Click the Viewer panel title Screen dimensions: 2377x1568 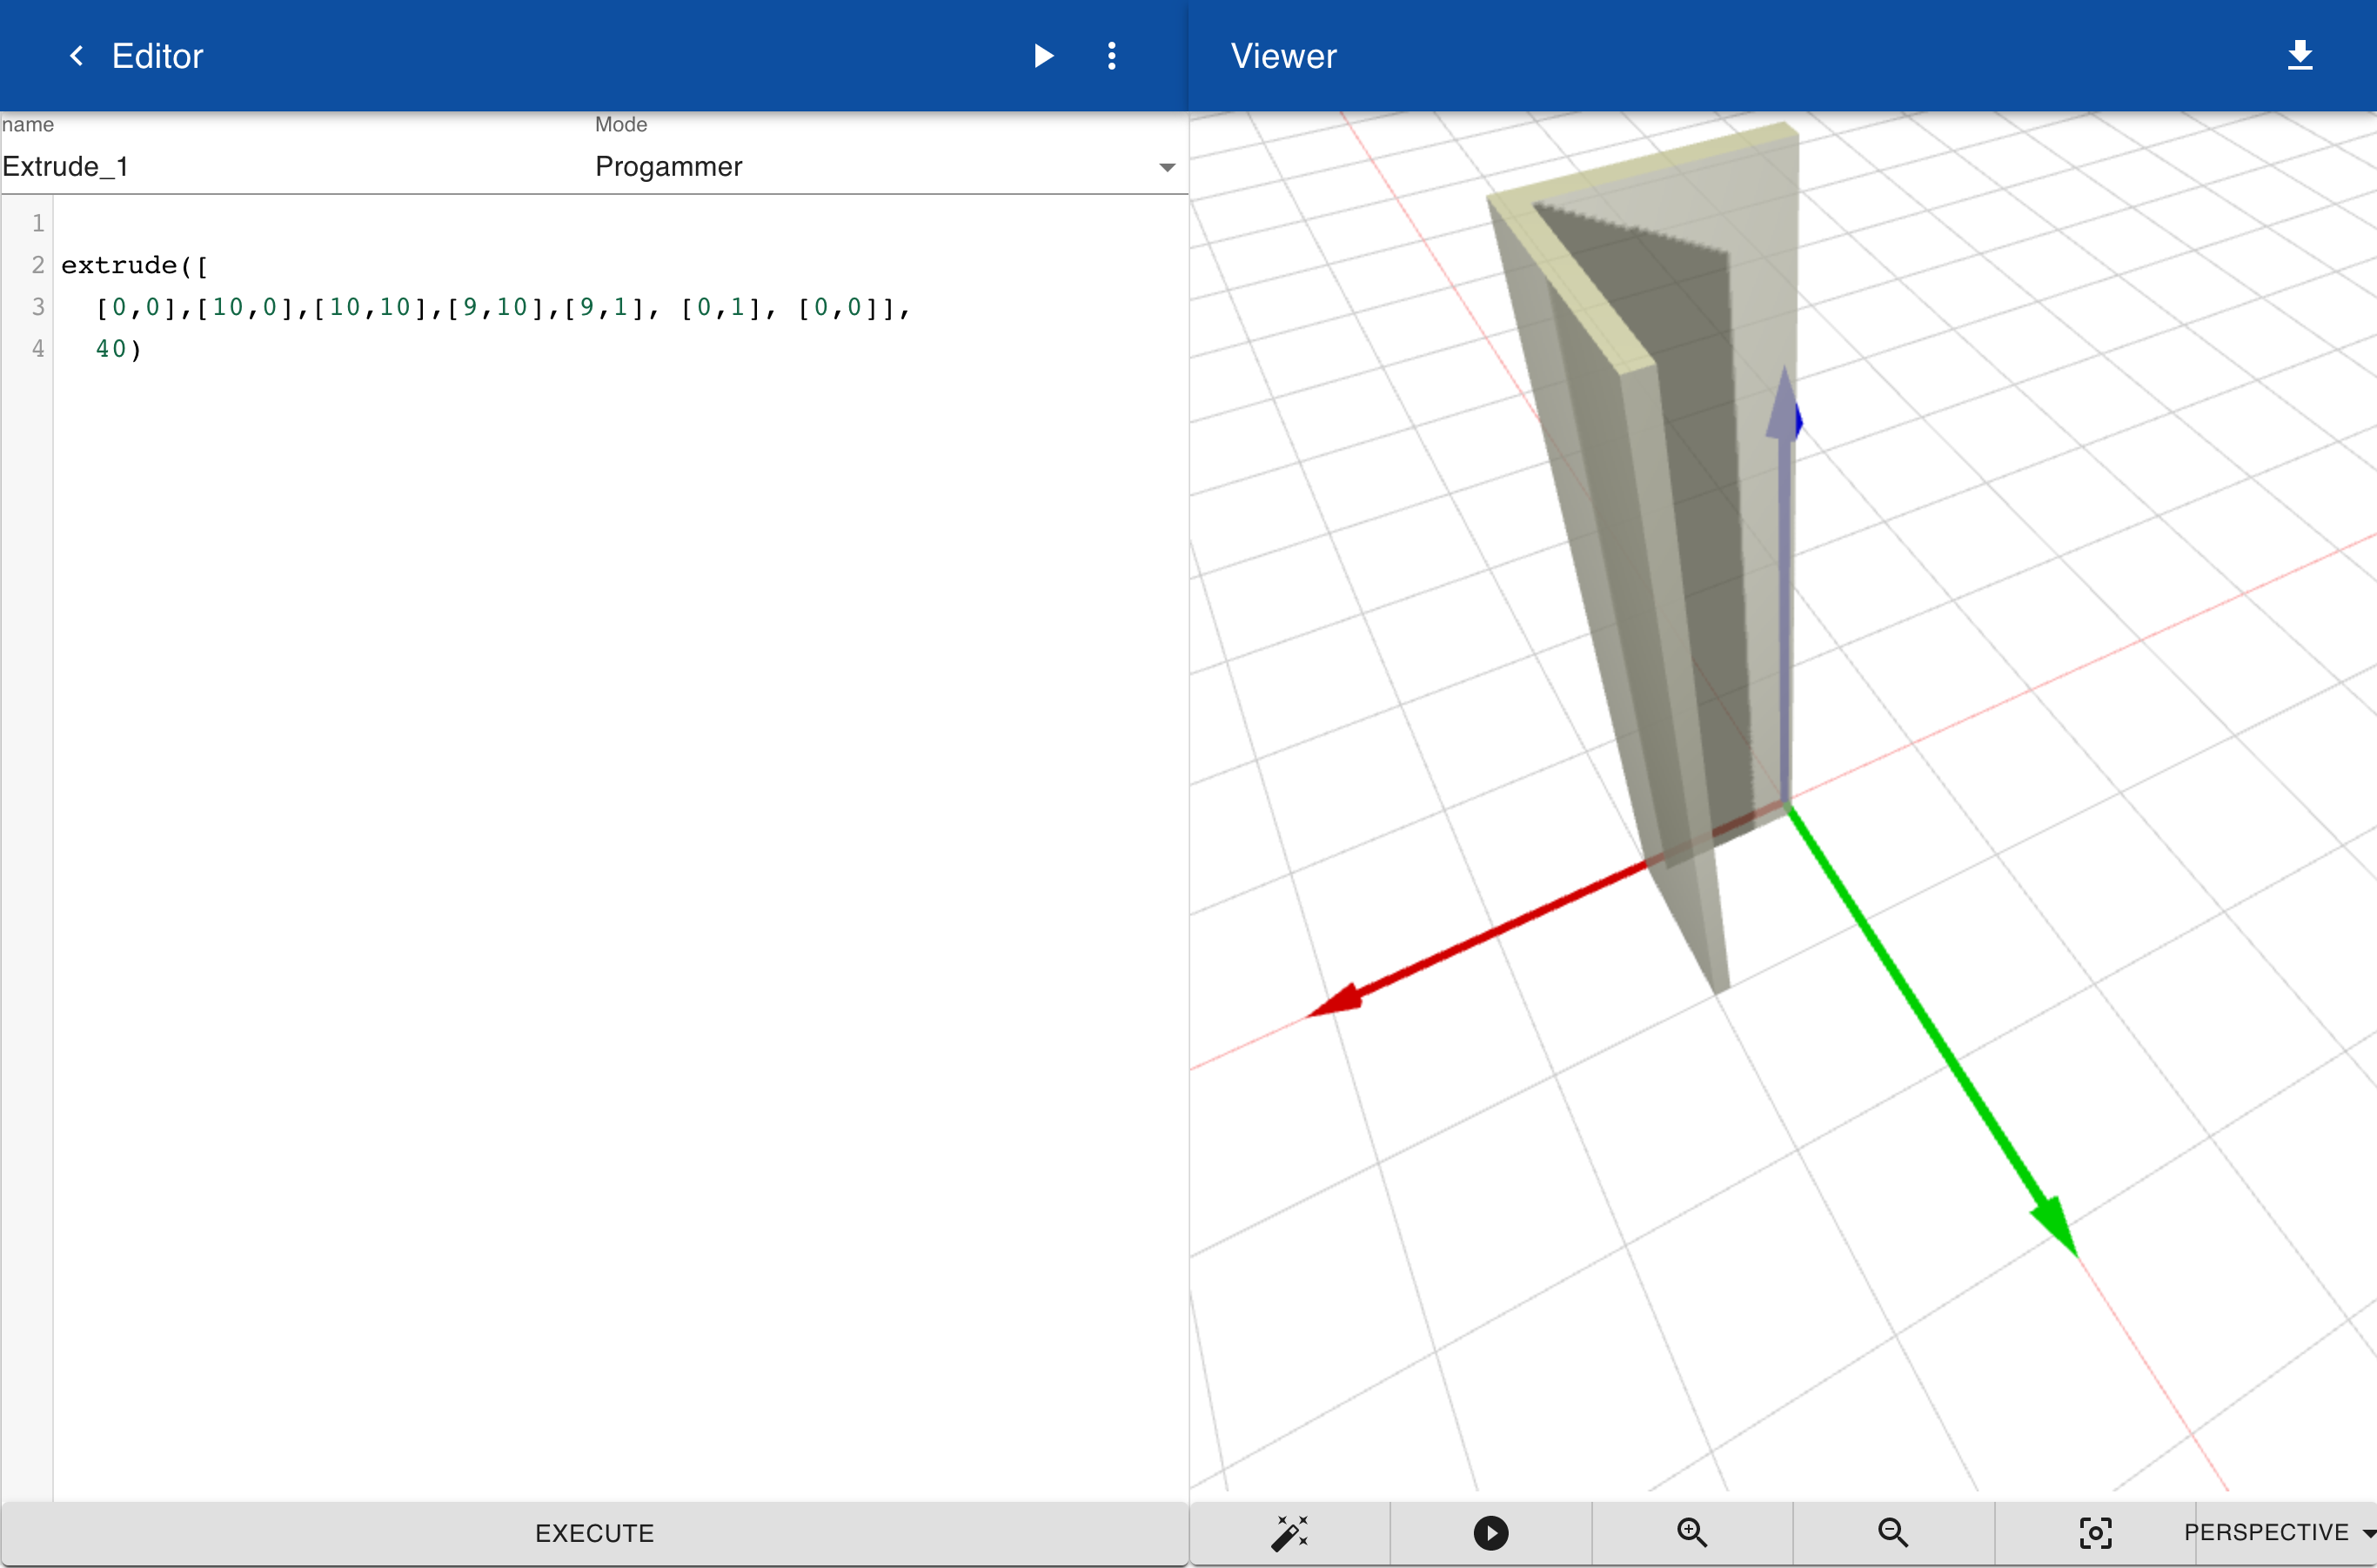click(1283, 56)
